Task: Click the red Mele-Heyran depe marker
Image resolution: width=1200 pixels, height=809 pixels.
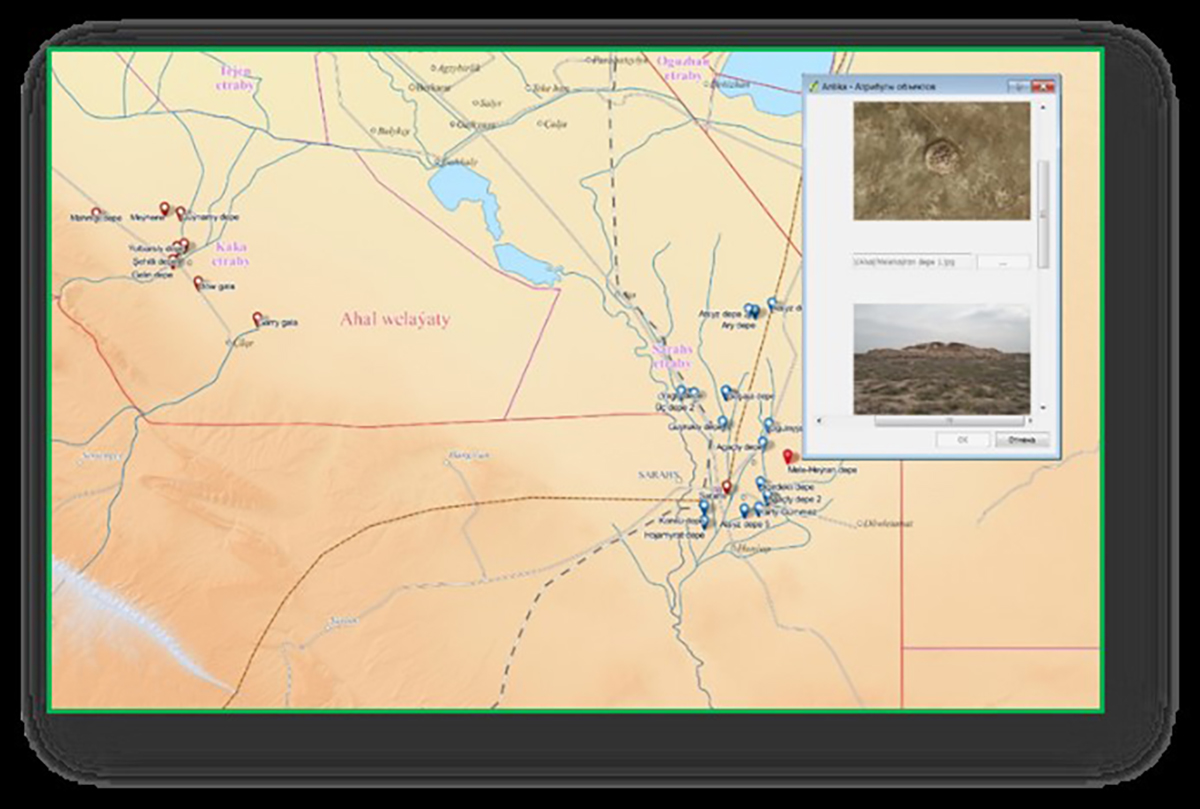Action: click(787, 456)
